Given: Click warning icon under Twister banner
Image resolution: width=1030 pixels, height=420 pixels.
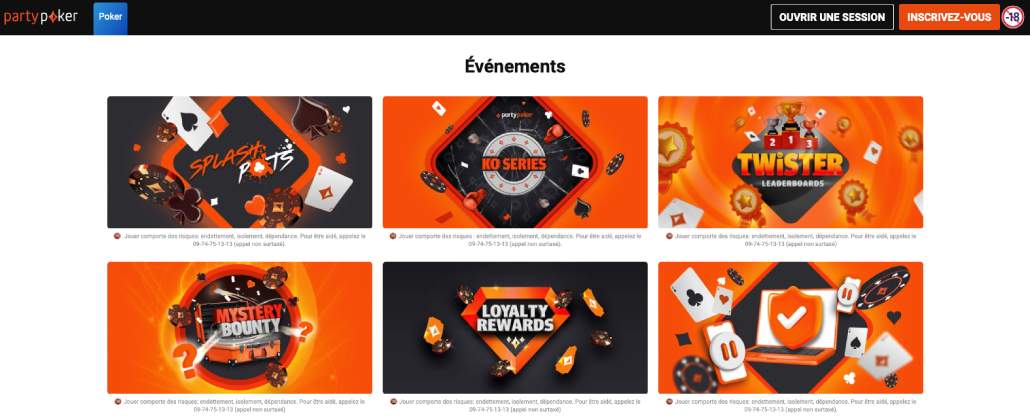Looking at the screenshot, I should click(x=669, y=235).
